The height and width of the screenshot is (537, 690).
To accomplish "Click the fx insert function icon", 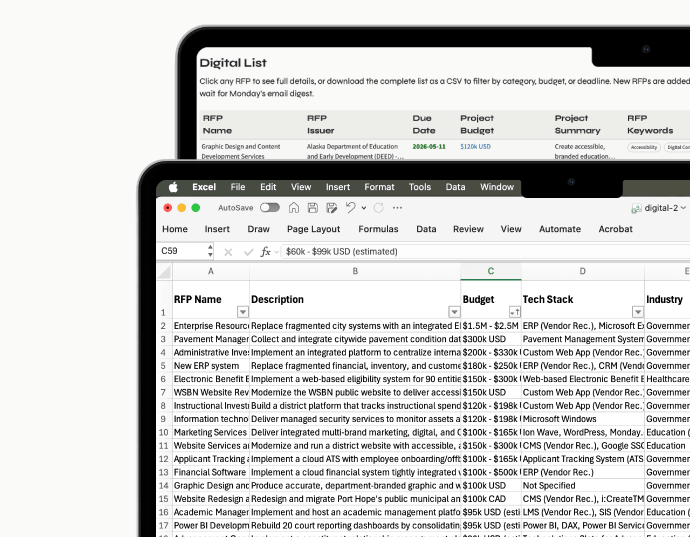I will click(265, 252).
